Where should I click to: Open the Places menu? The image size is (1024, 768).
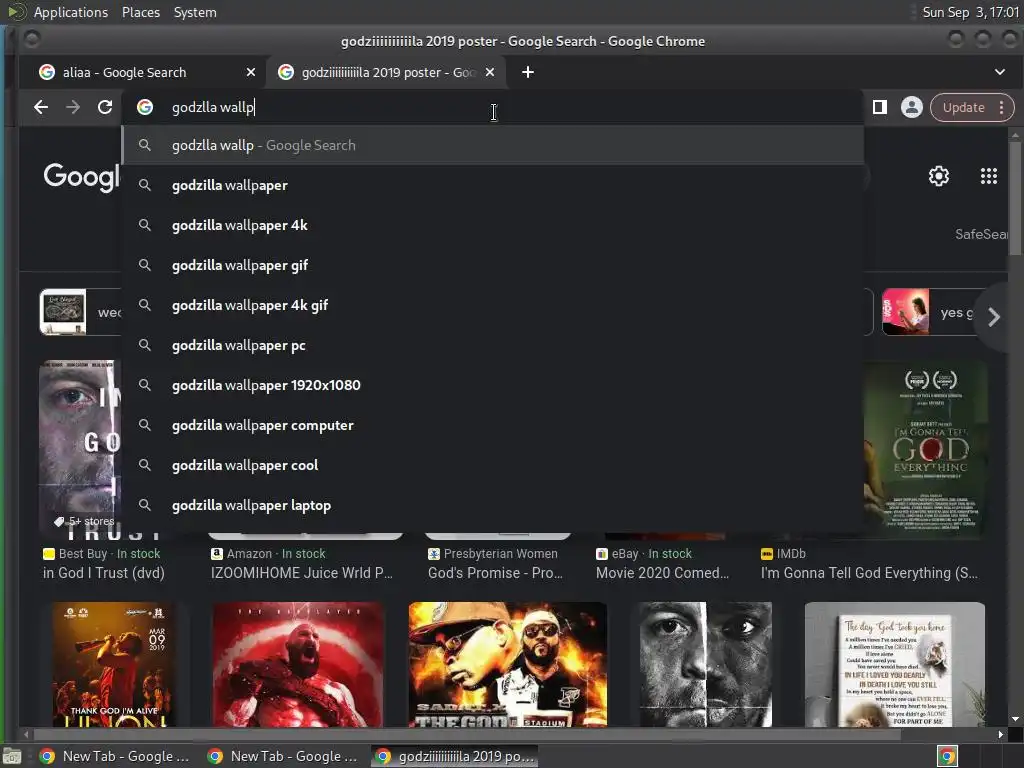pos(141,12)
